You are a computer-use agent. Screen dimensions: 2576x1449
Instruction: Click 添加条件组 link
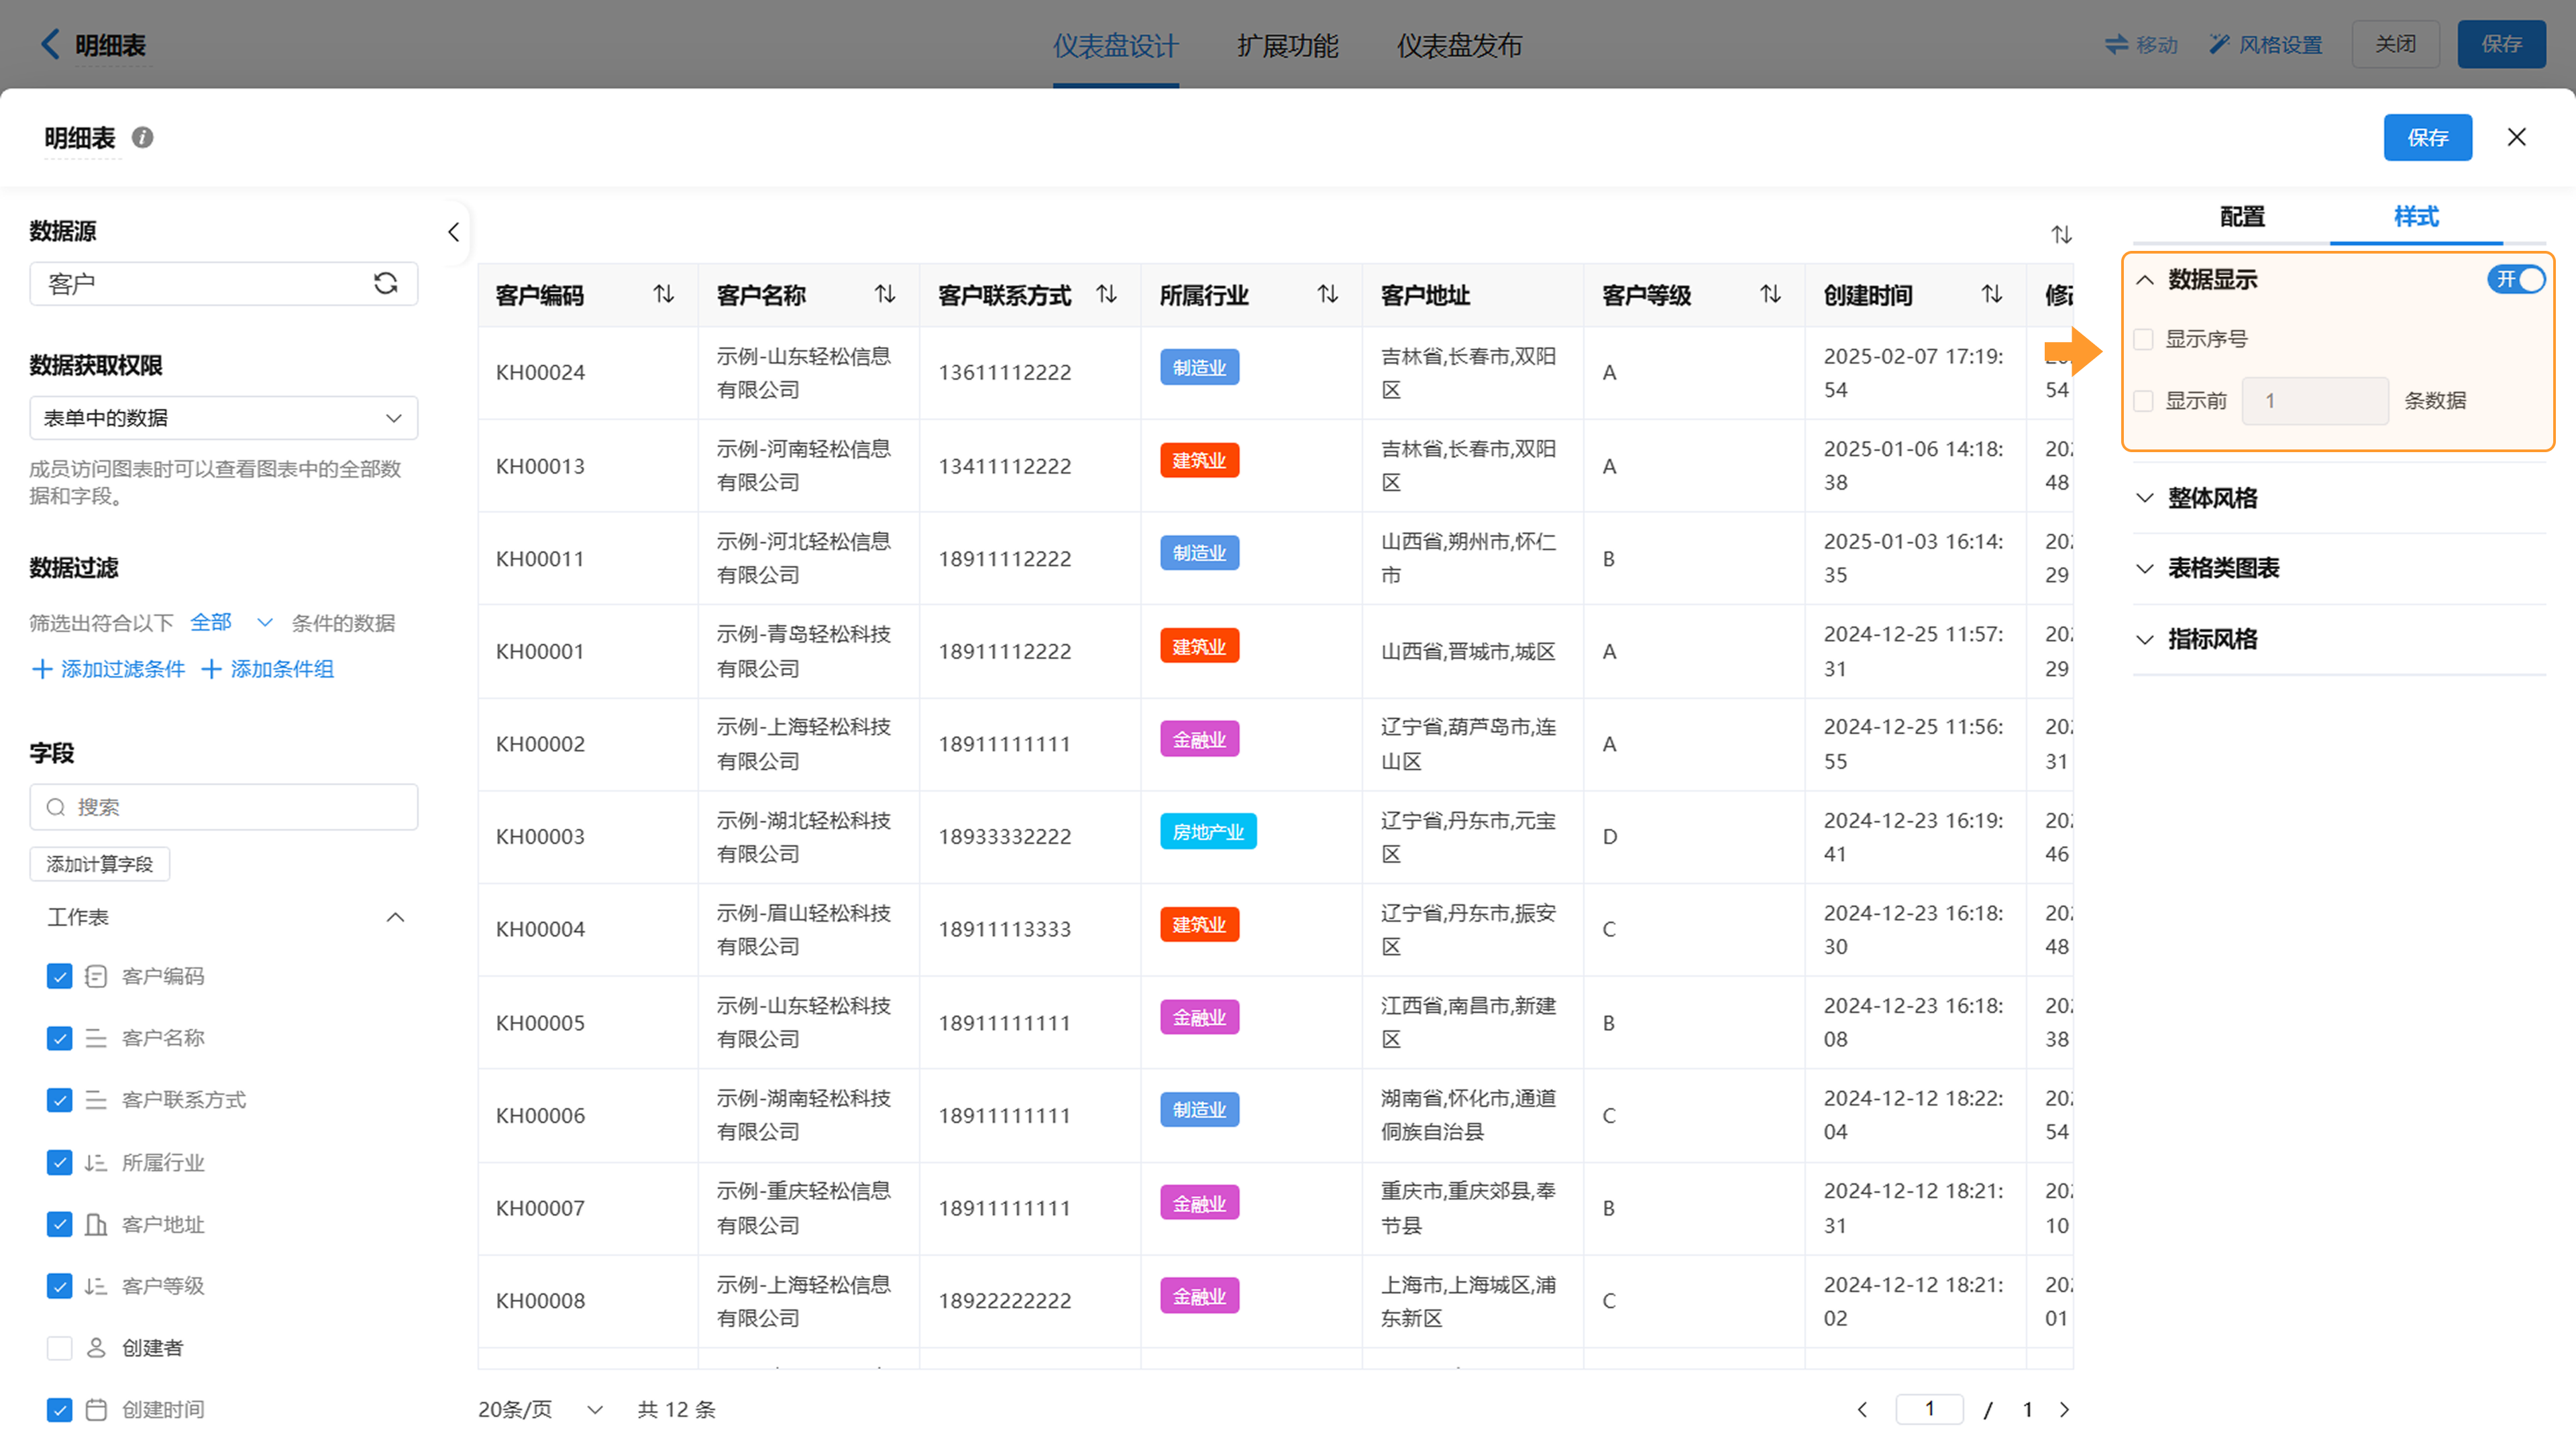click(267, 668)
